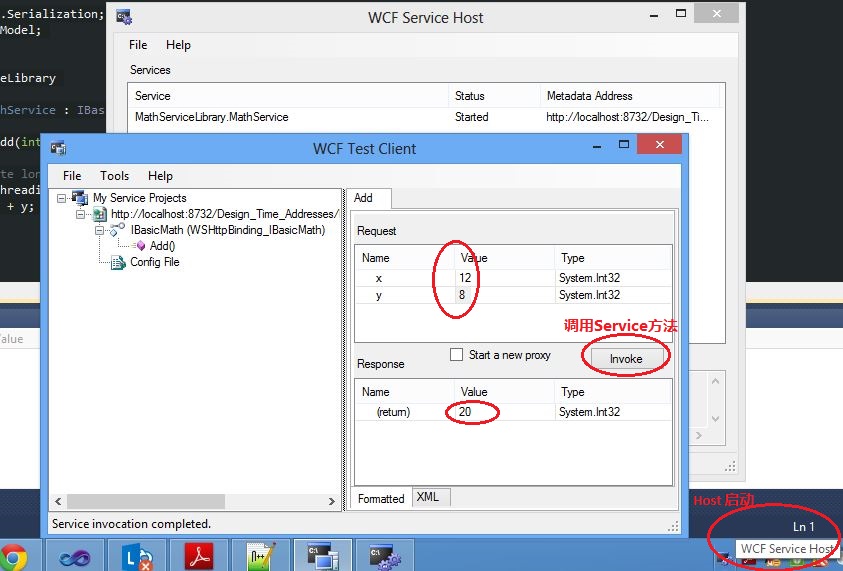Viewport: 843px width, 571px height.
Task: Select the Add() operation in tree
Action: click(162, 246)
